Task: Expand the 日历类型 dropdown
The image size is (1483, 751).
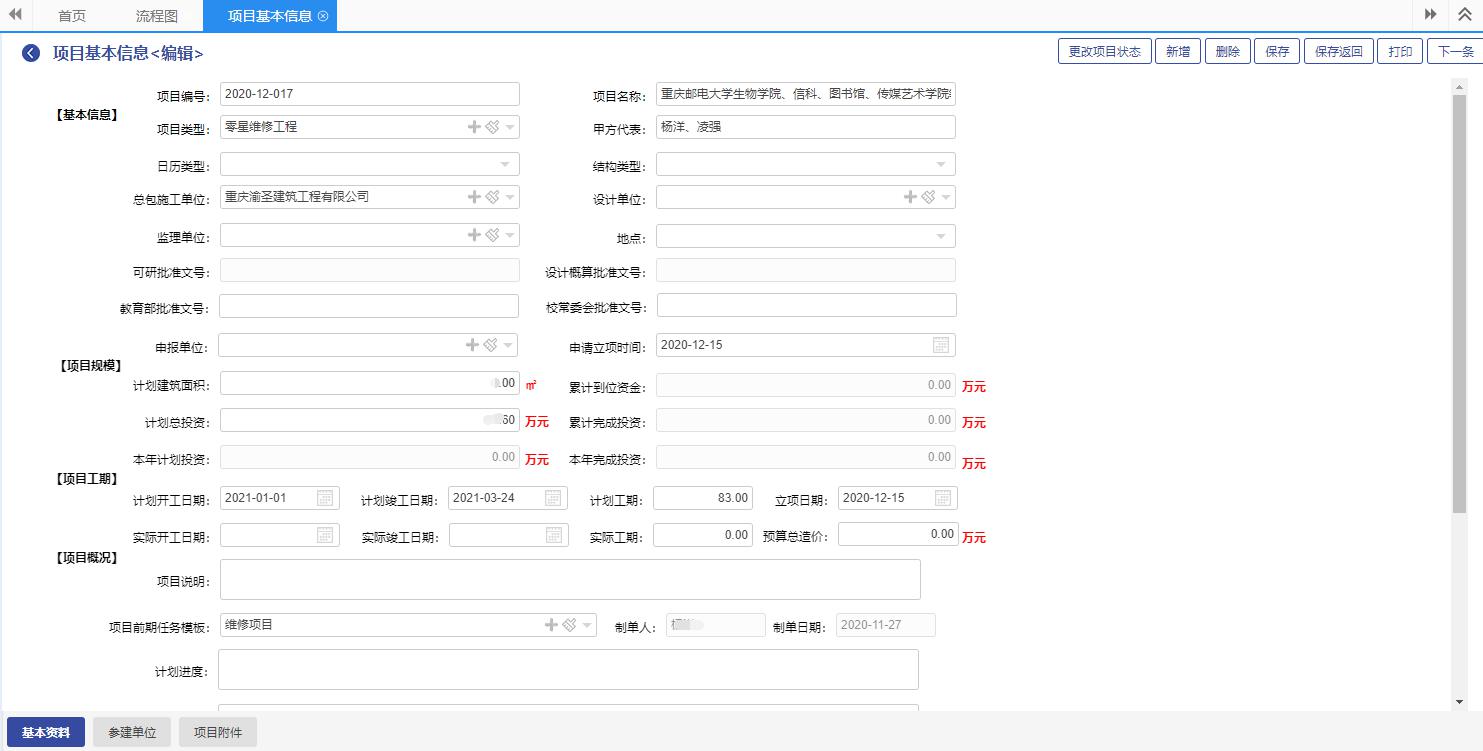Action: [505, 164]
